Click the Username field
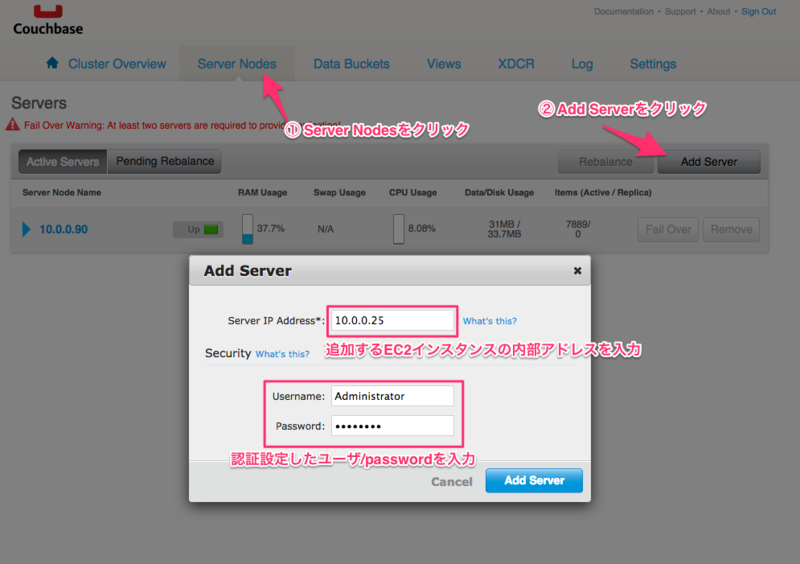The width and height of the screenshot is (800, 564). coord(392,396)
